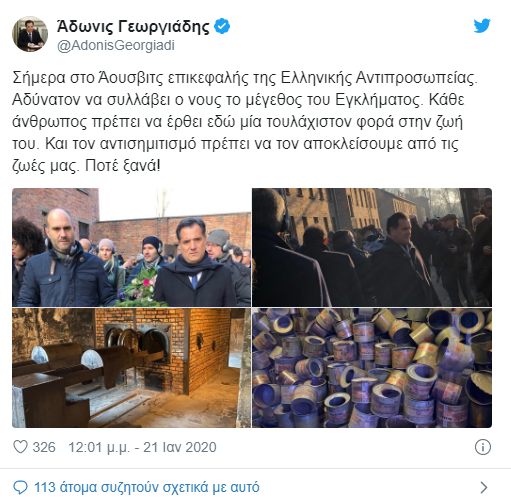Viewport: 511px width, 499px height.
Task: View photo of the crematorium ovens
Action: (x=131, y=368)
